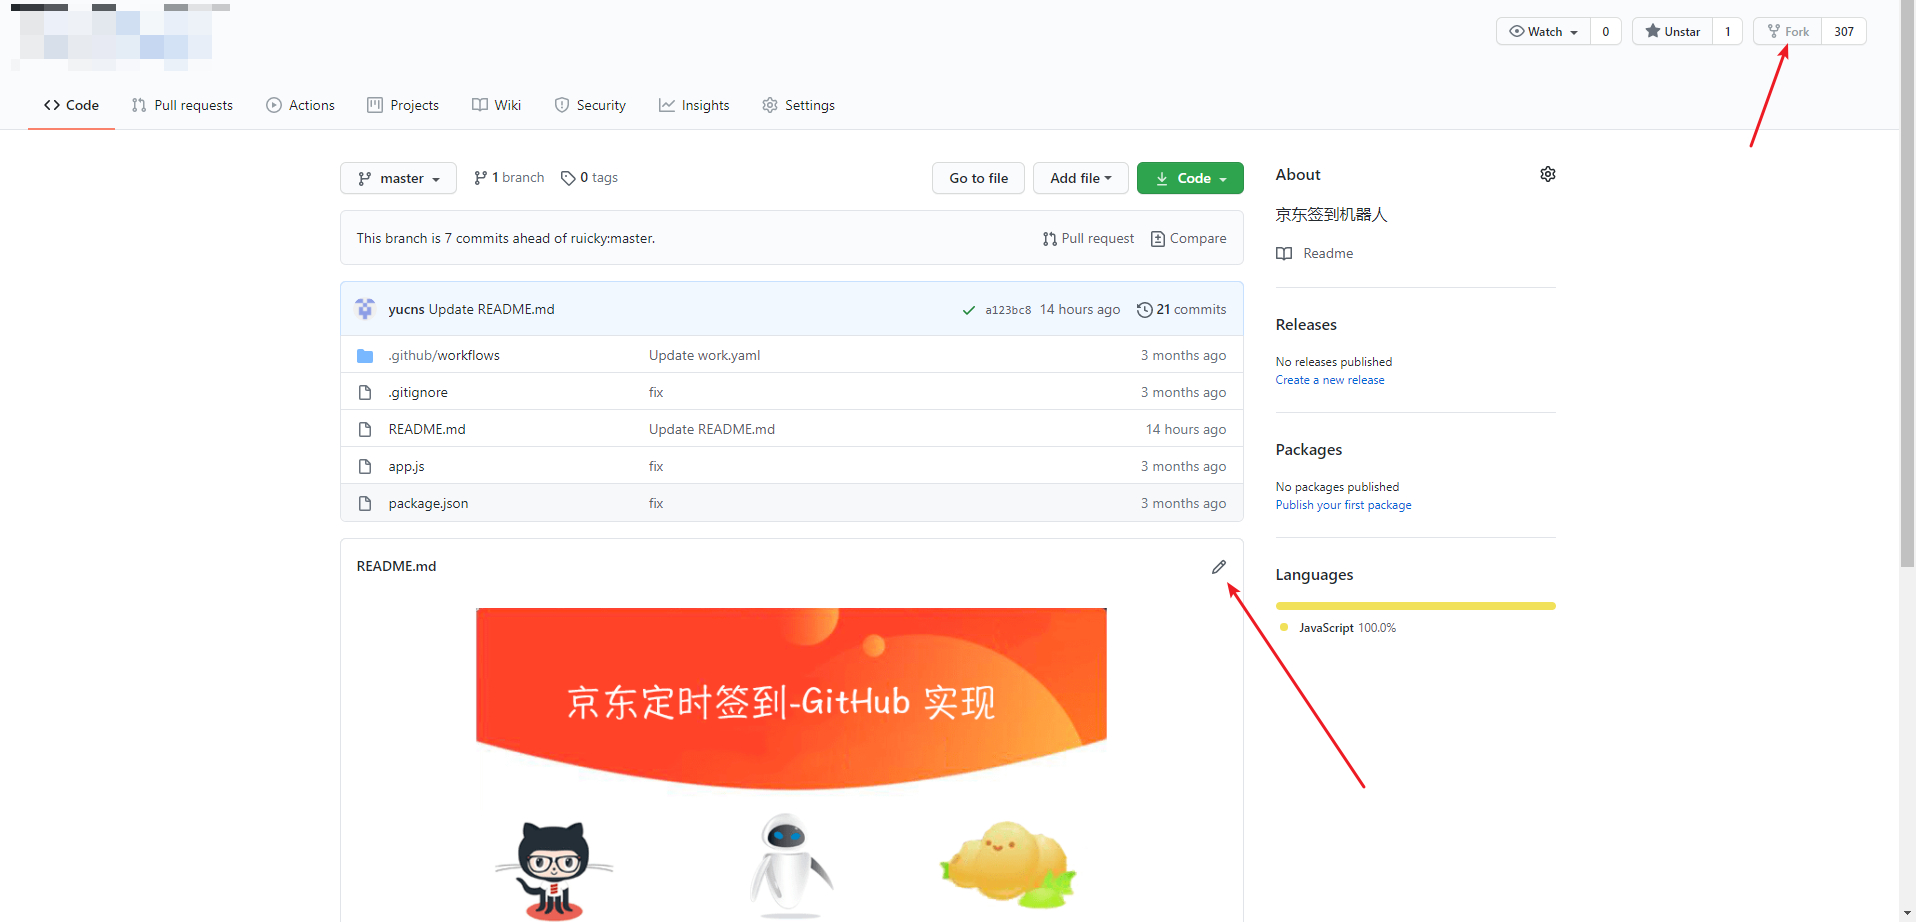Open the app.js file
The width and height of the screenshot is (1916, 922).
[x=406, y=466]
